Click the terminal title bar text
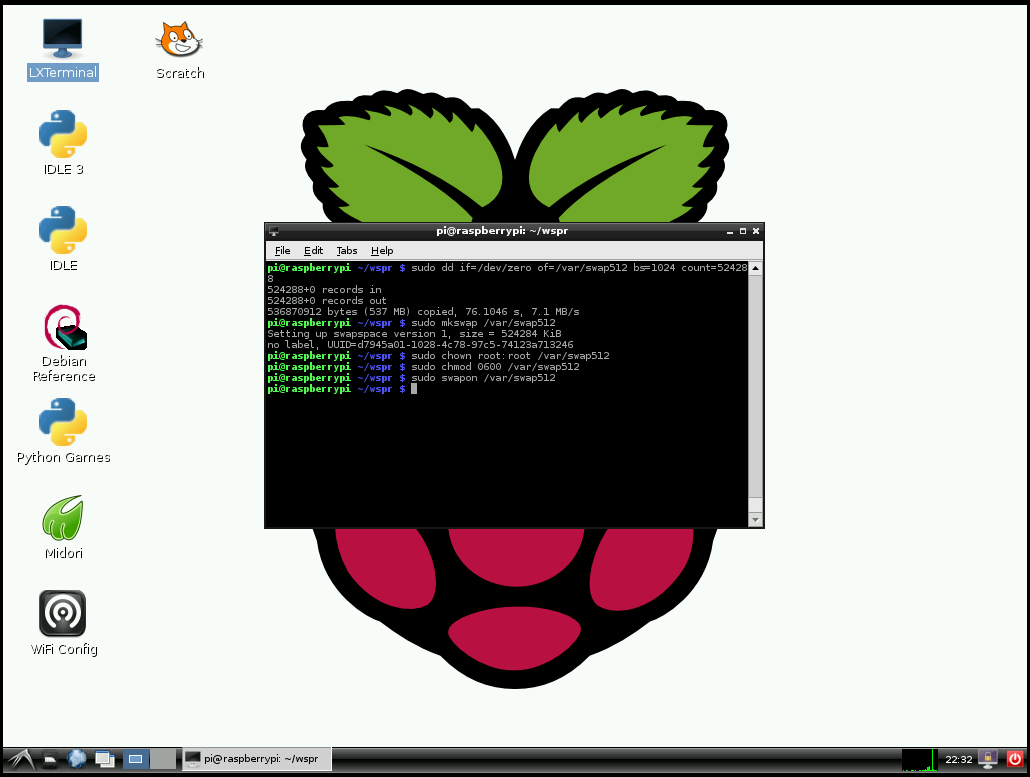1030x777 pixels. coord(502,231)
